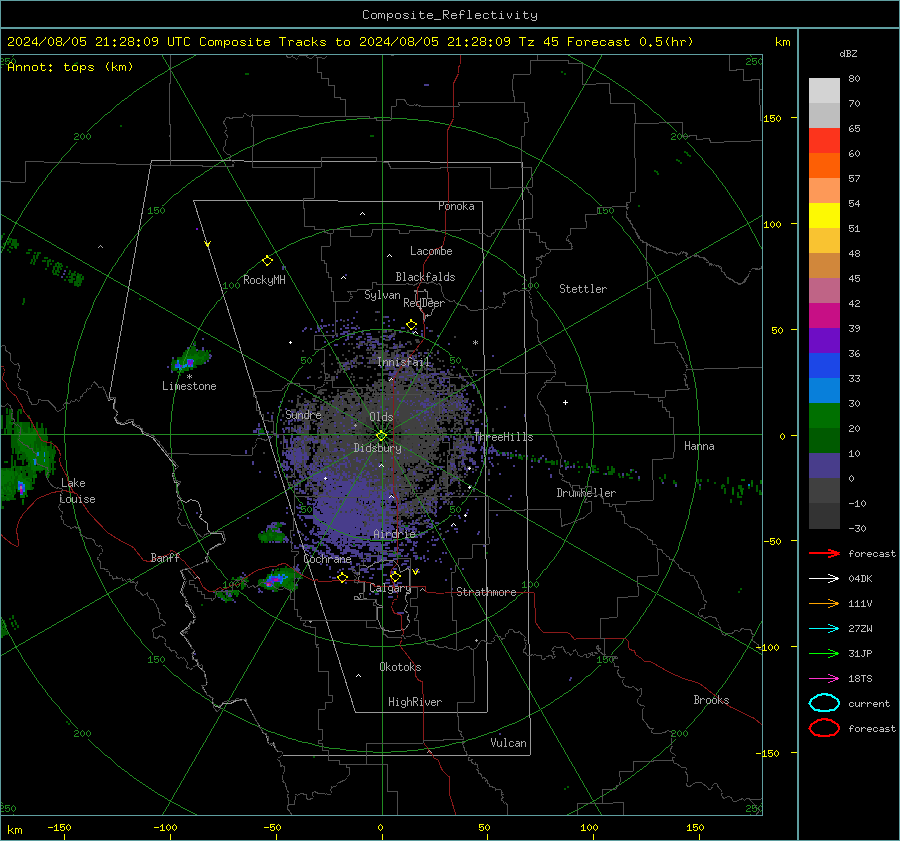Click the Composite_Reflectivity title
This screenshot has width=900, height=841.
pos(449,15)
